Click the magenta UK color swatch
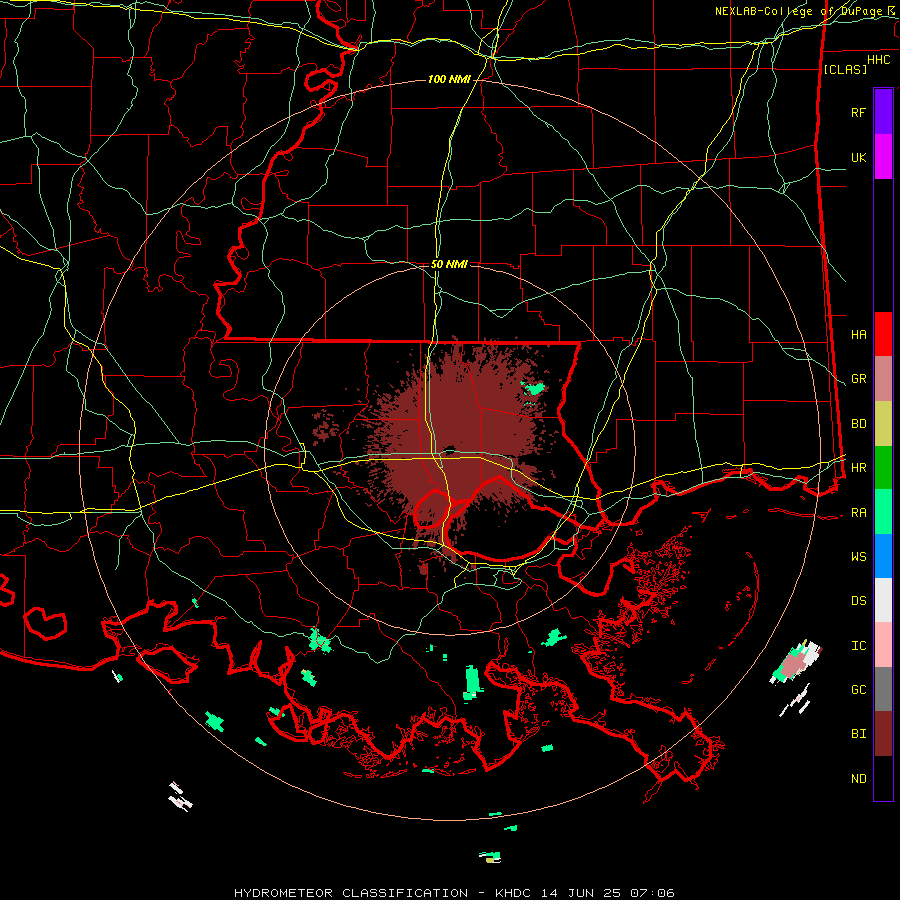Screen dimensions: 900x900 pos(883,157)
